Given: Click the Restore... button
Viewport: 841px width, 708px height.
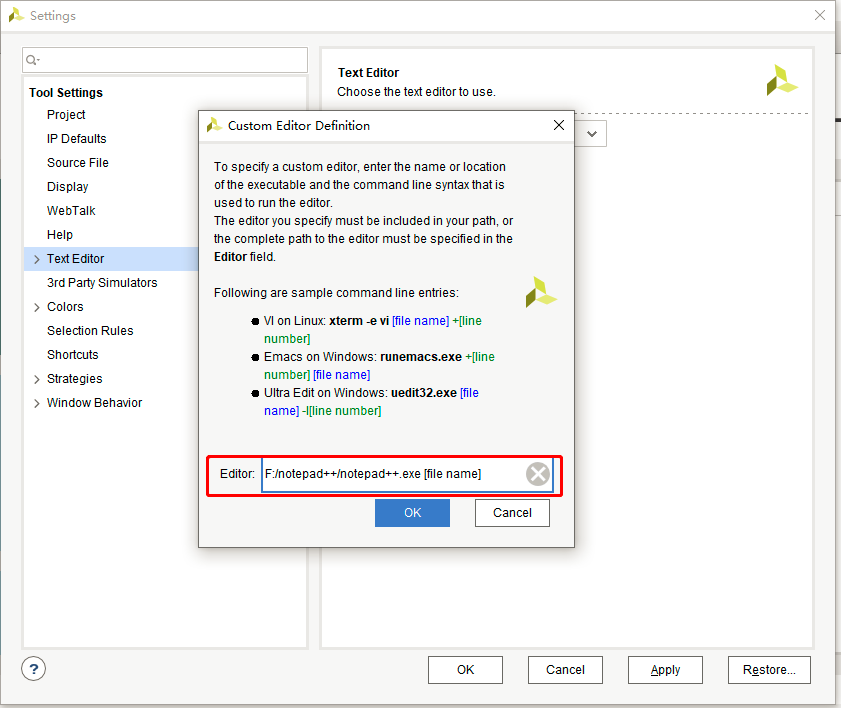Looking at the screenshot, I should [769, 670].
